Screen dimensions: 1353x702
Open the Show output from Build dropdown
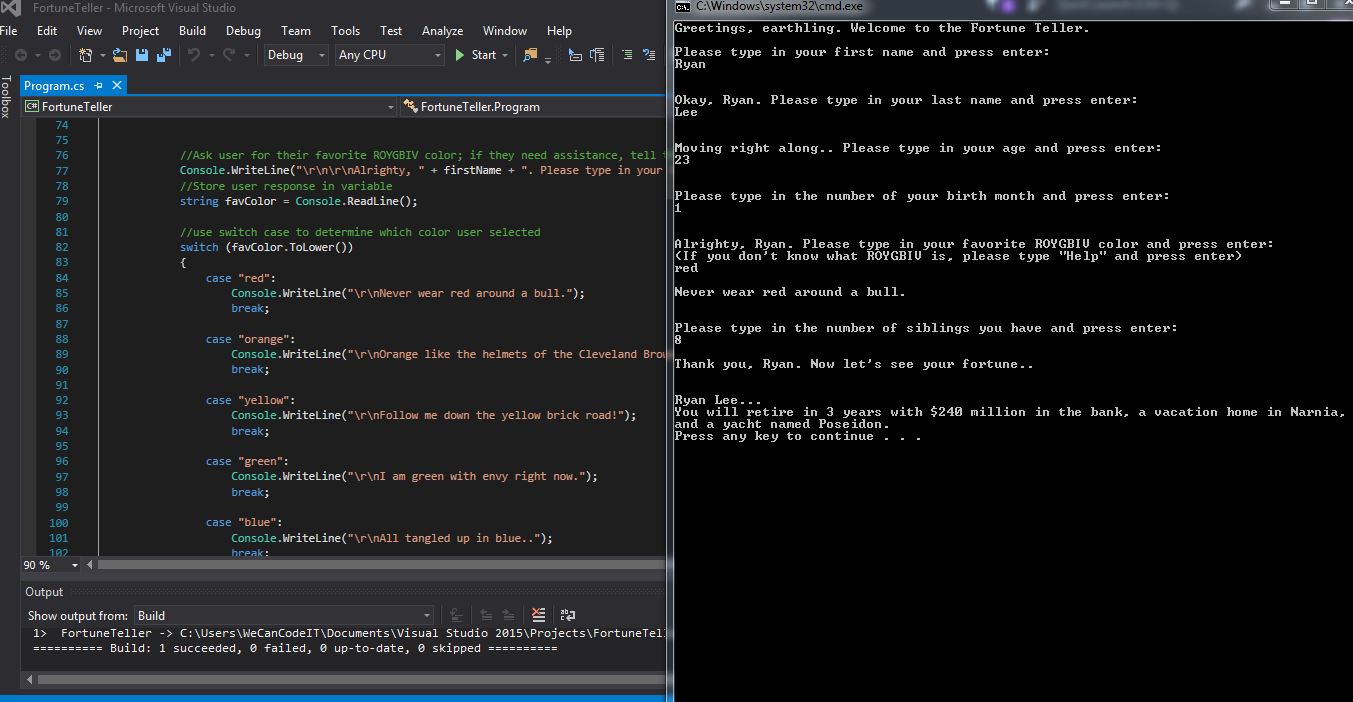(284, 616)
